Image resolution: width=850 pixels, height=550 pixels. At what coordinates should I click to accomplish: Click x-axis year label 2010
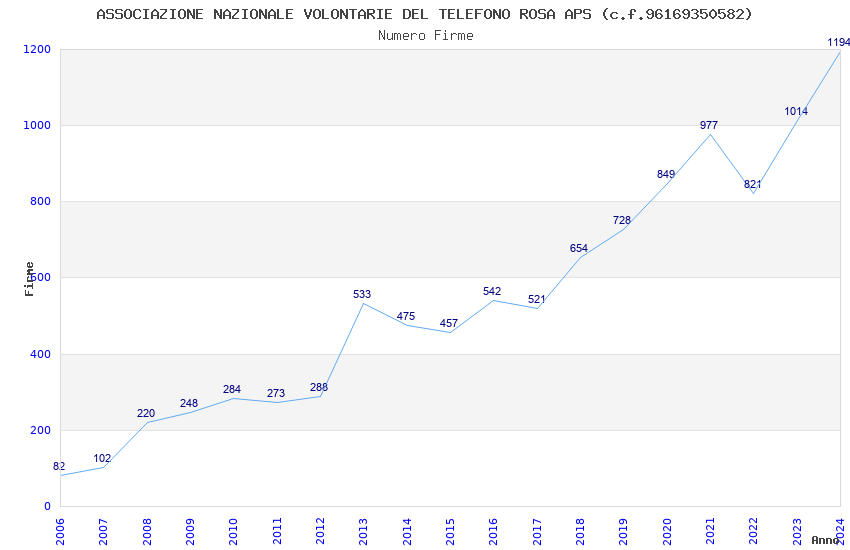coord(233,531)
